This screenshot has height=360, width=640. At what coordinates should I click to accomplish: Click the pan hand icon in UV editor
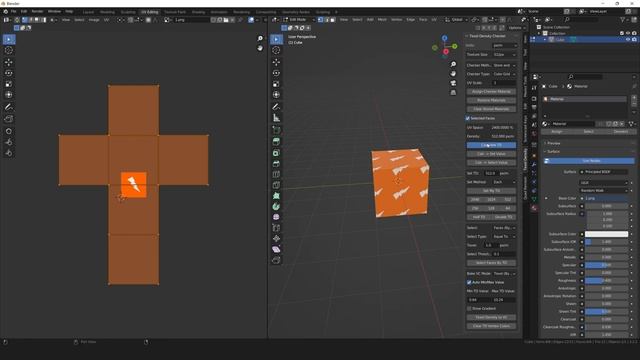(x=260, y=48)
